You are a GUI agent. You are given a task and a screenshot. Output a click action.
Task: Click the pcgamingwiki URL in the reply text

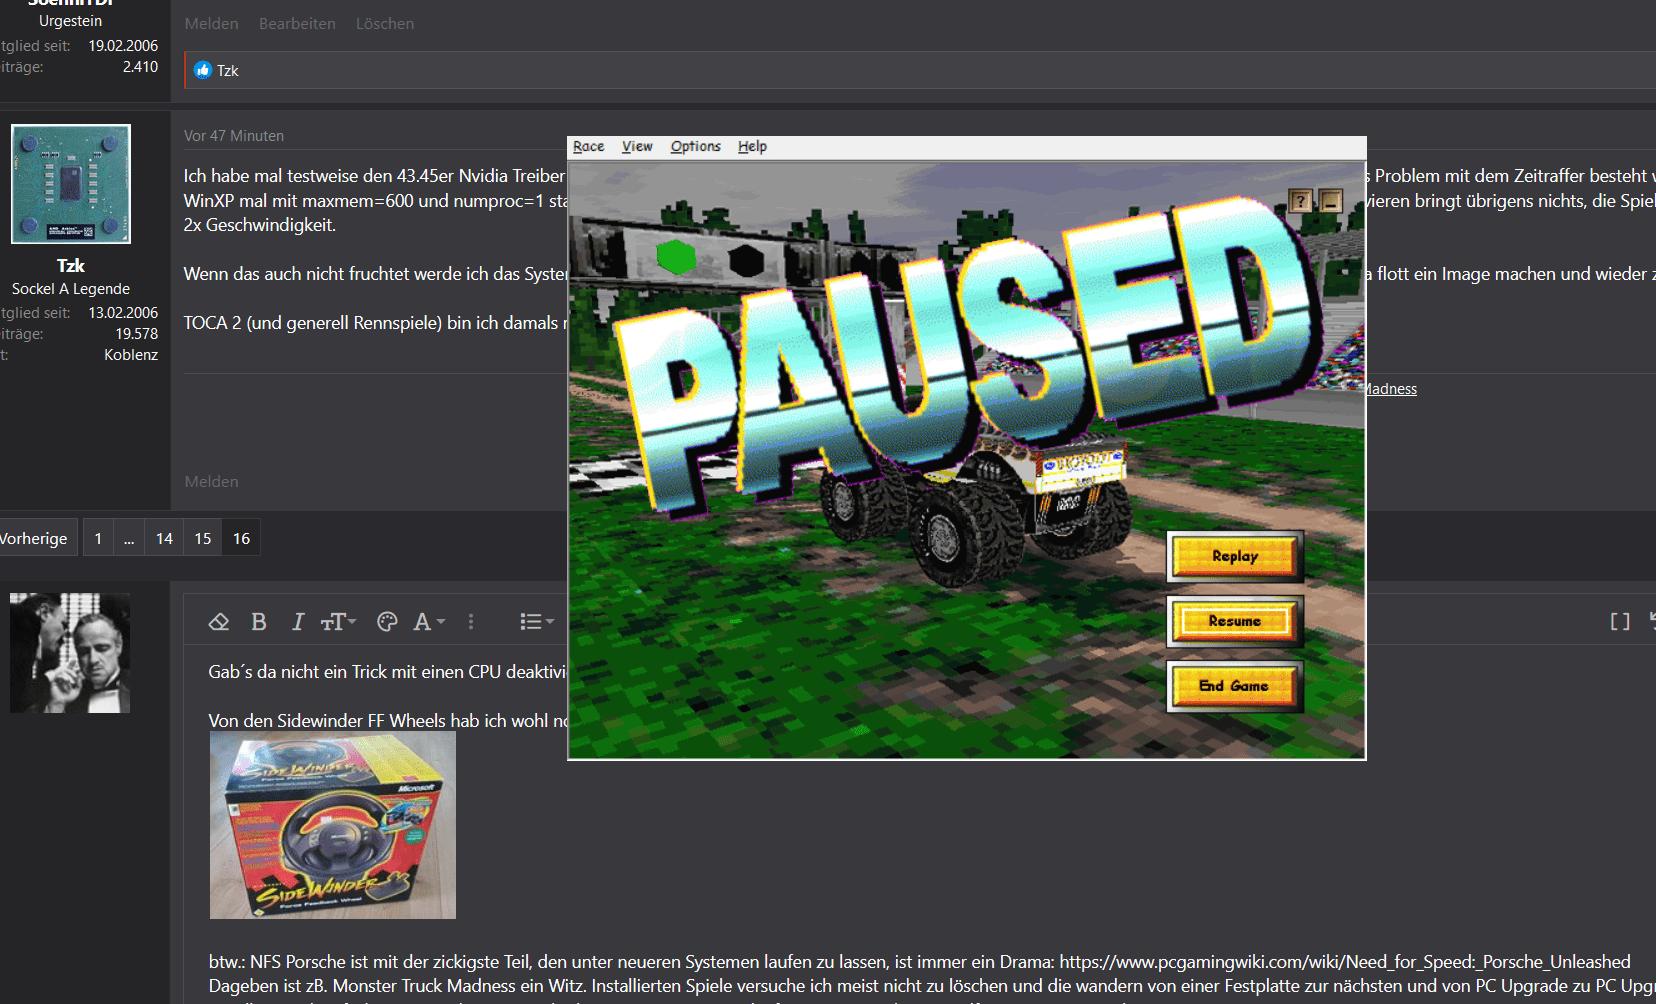pos(1345,962)
